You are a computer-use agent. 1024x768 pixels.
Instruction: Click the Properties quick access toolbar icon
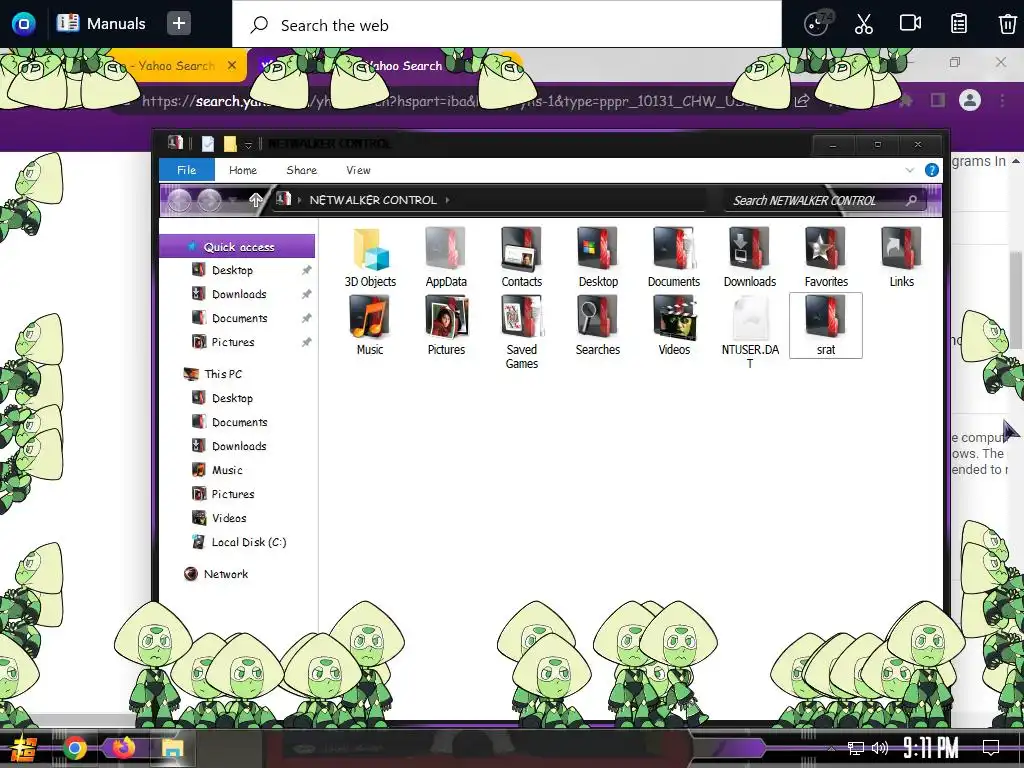208,144
